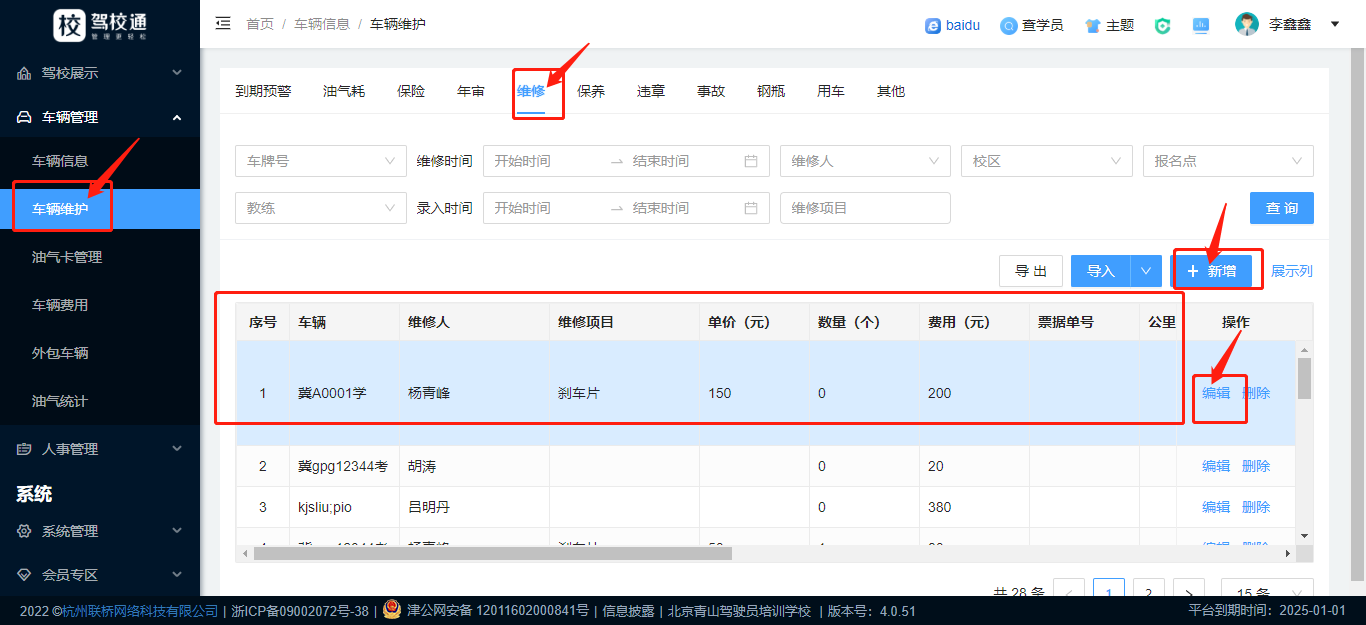The height and width of the screenshot is (625, 1366).
Task: Delete the 冀A0001学 row
Action: (x=1256, y=393)
